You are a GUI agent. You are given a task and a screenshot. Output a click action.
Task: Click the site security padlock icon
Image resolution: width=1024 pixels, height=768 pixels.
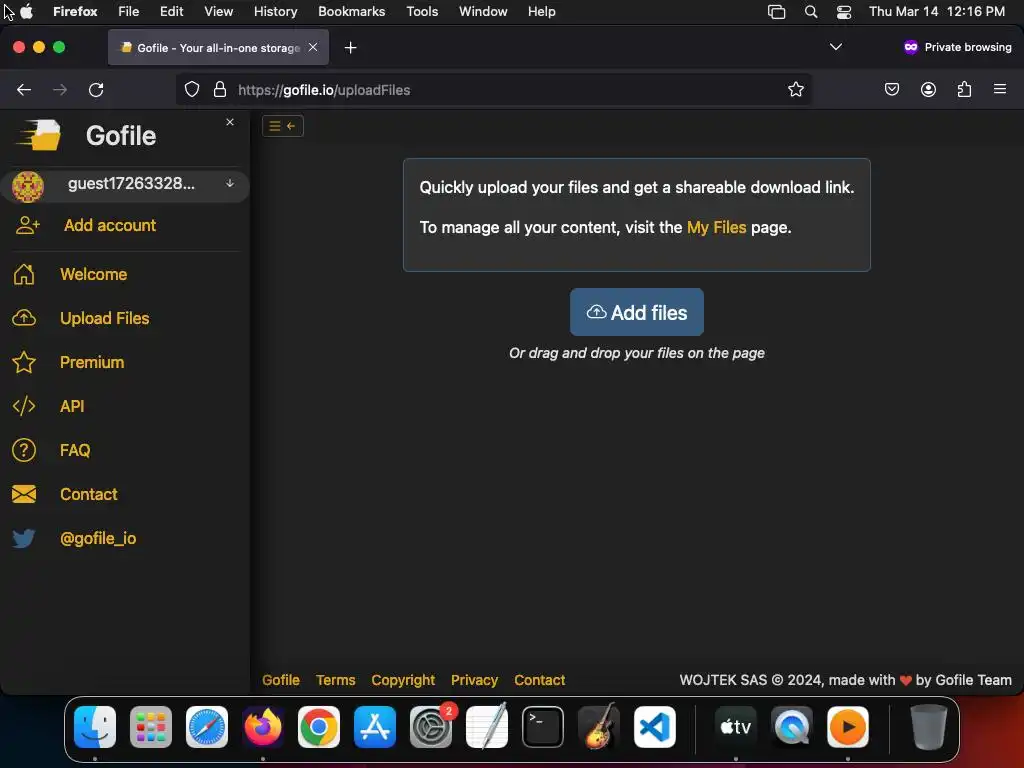(220, 89)
